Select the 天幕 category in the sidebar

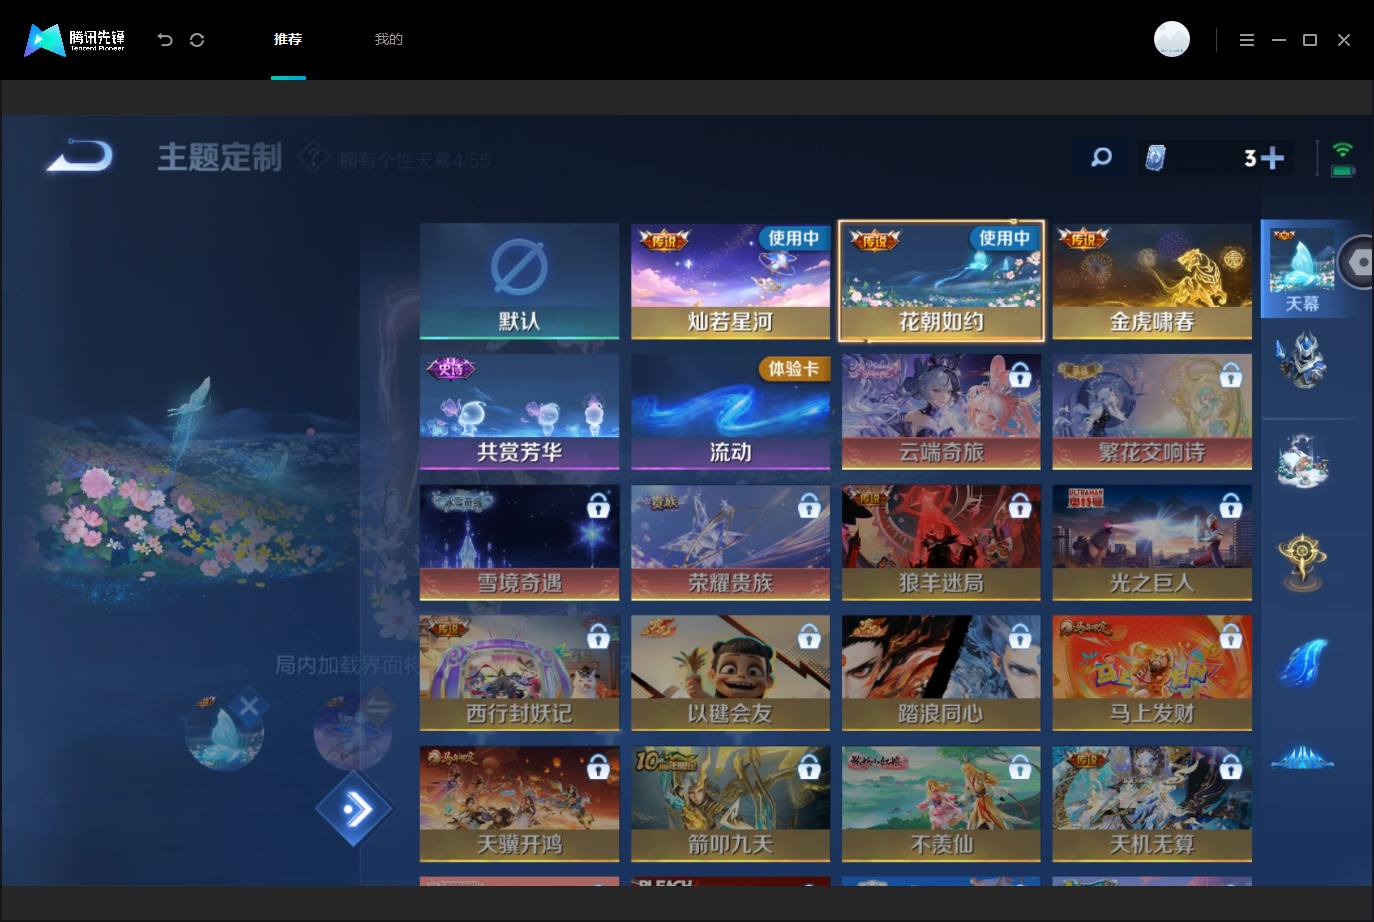click(x=1302, y=270)
